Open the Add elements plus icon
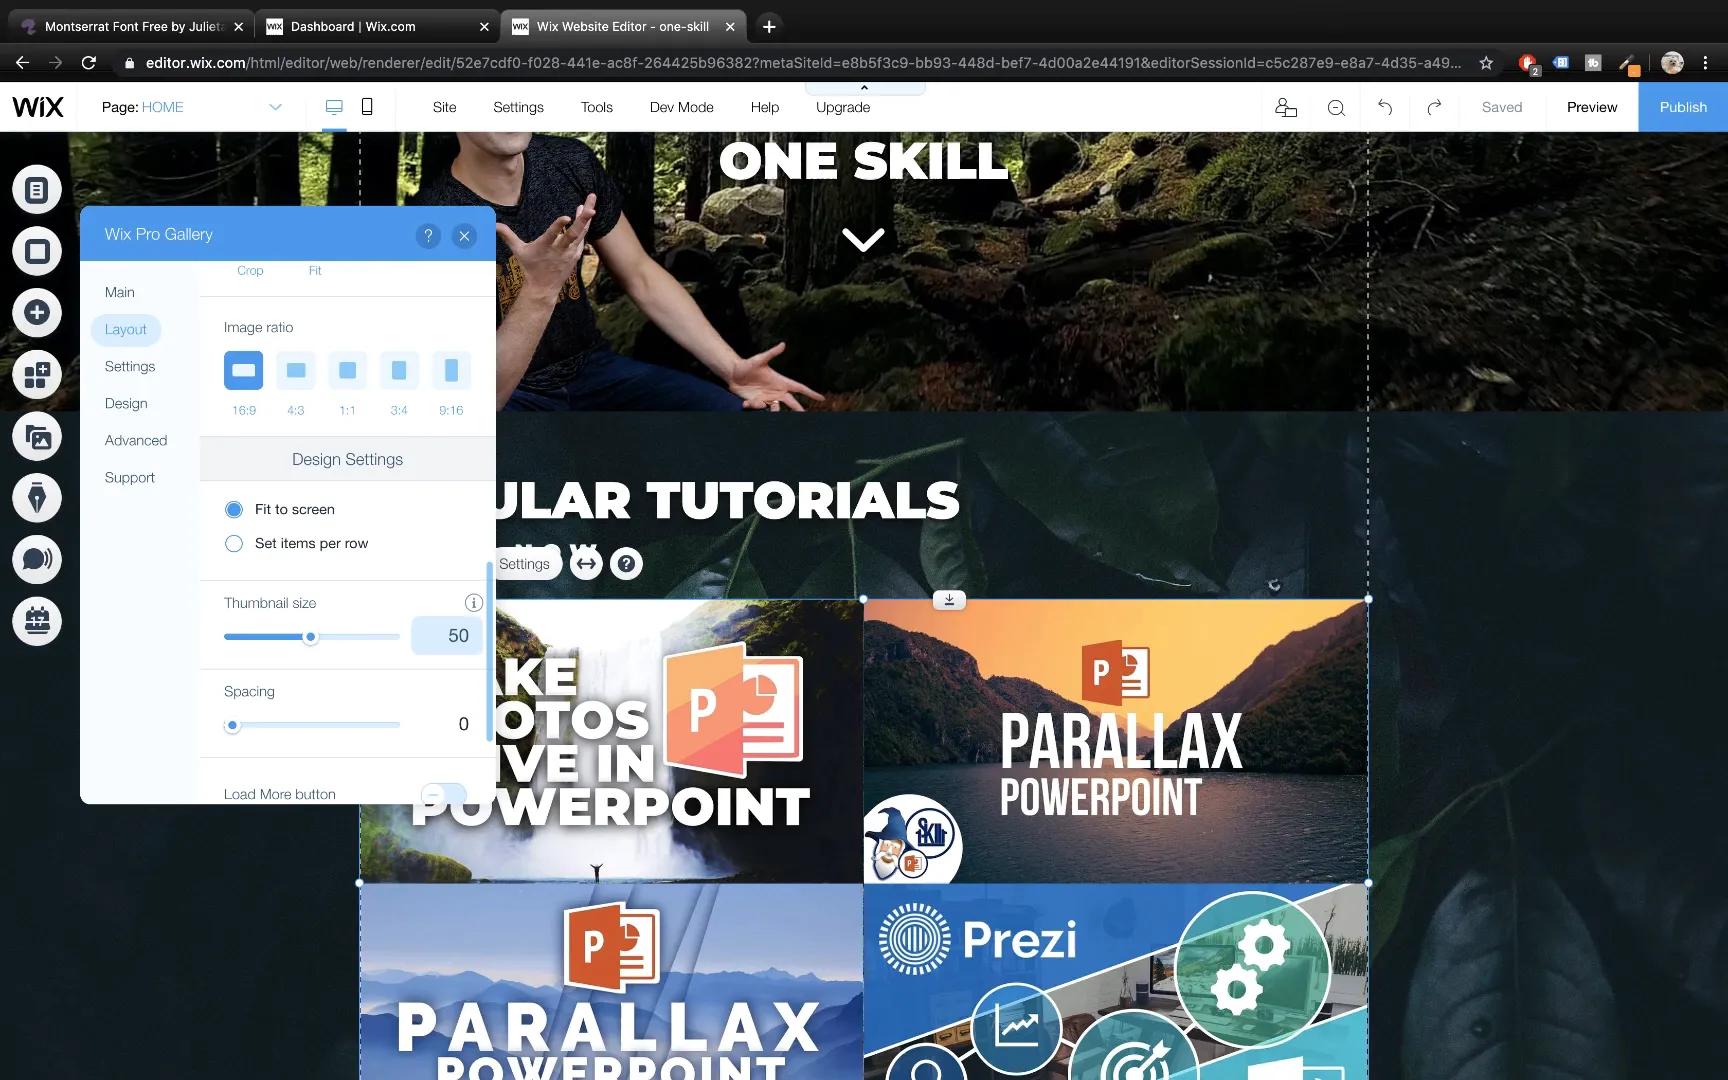 pyautogui.click(x=37, y=313)
